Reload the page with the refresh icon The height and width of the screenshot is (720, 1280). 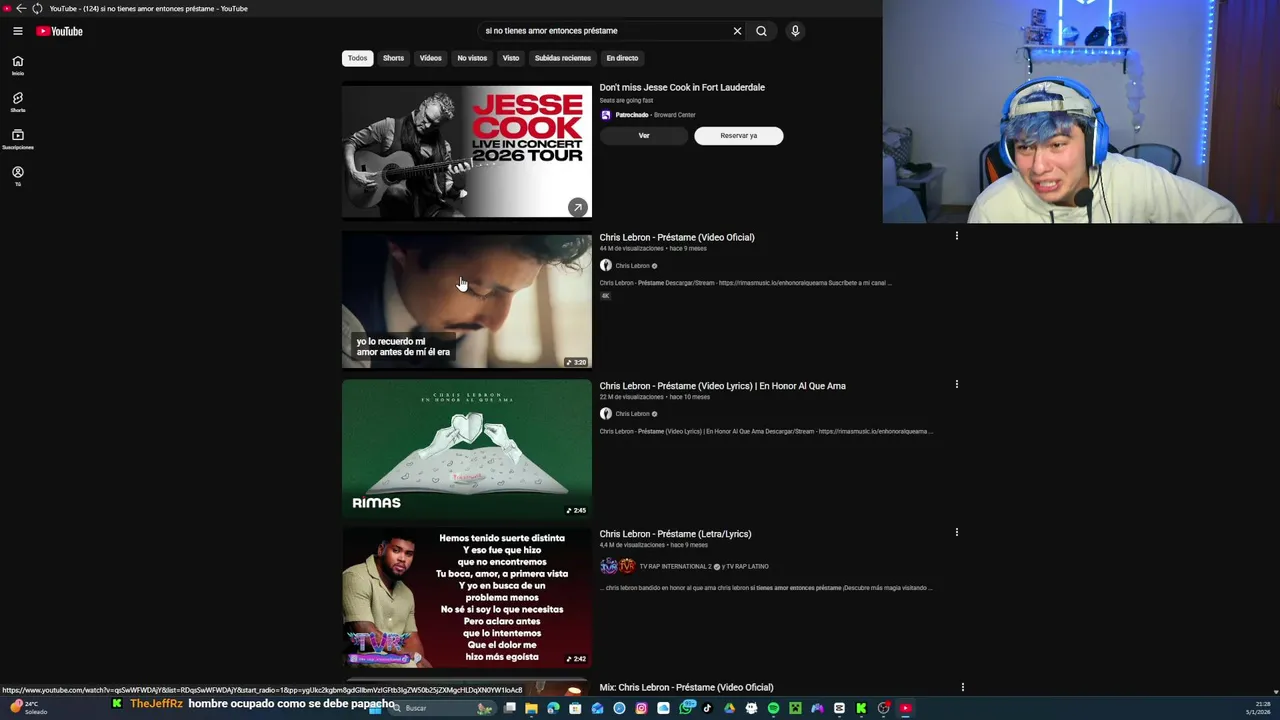(37, 8)
